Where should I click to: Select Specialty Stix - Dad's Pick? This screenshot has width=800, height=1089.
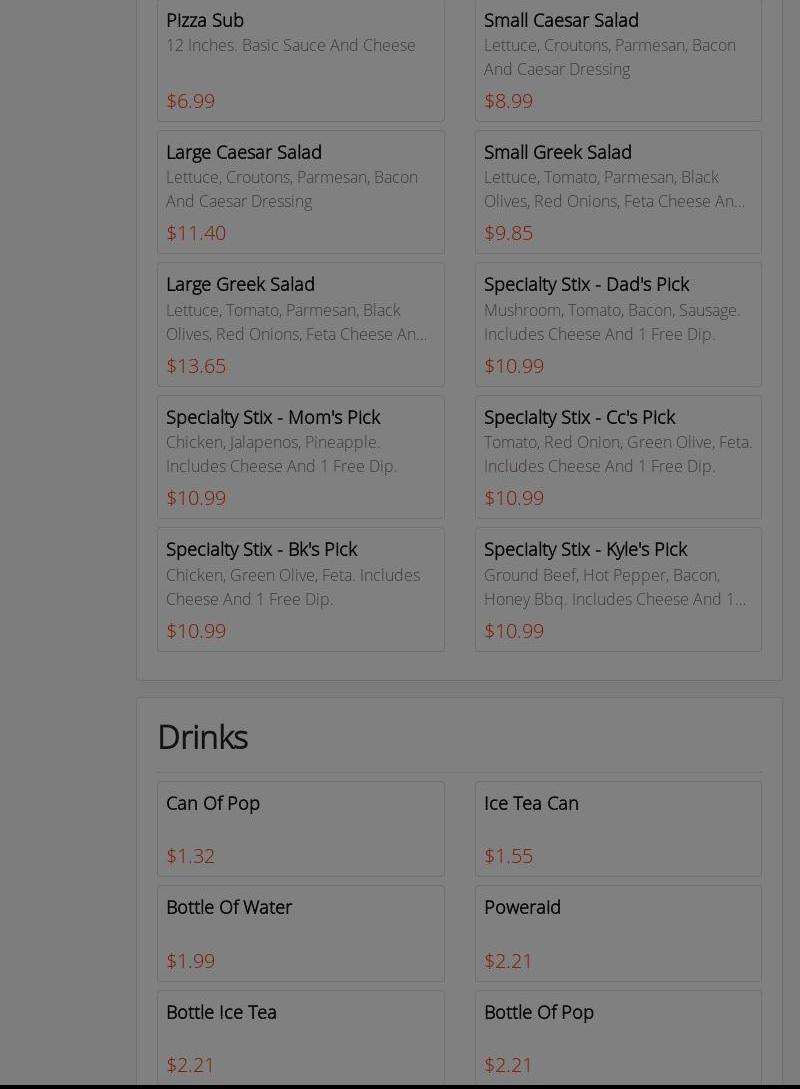pos(618,324)
